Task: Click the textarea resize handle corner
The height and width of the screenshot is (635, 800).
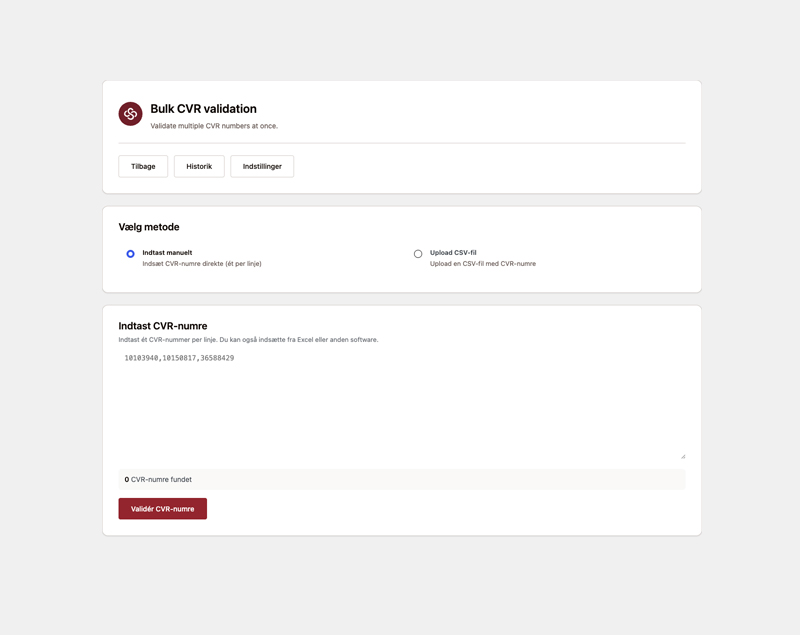Action: coord(683,456)
